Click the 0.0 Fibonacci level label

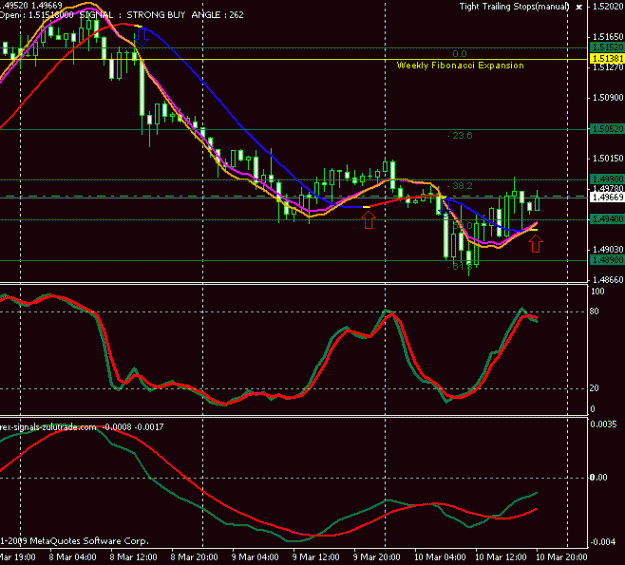[460, 54]
